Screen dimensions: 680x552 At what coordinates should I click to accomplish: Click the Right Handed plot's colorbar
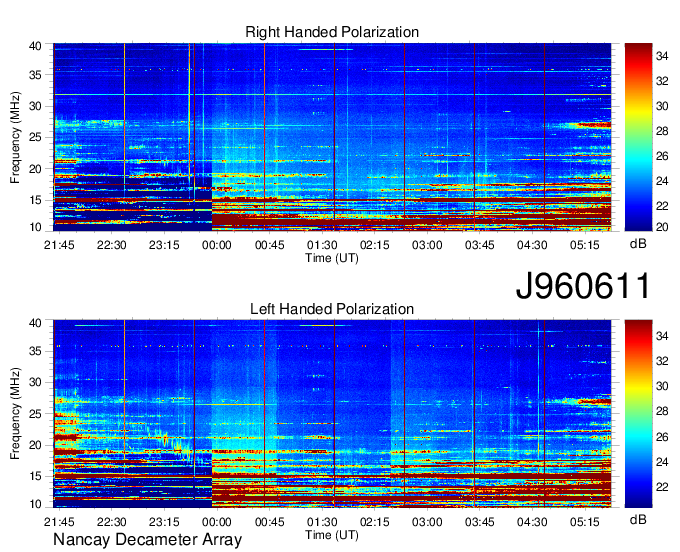click(638, 137)
